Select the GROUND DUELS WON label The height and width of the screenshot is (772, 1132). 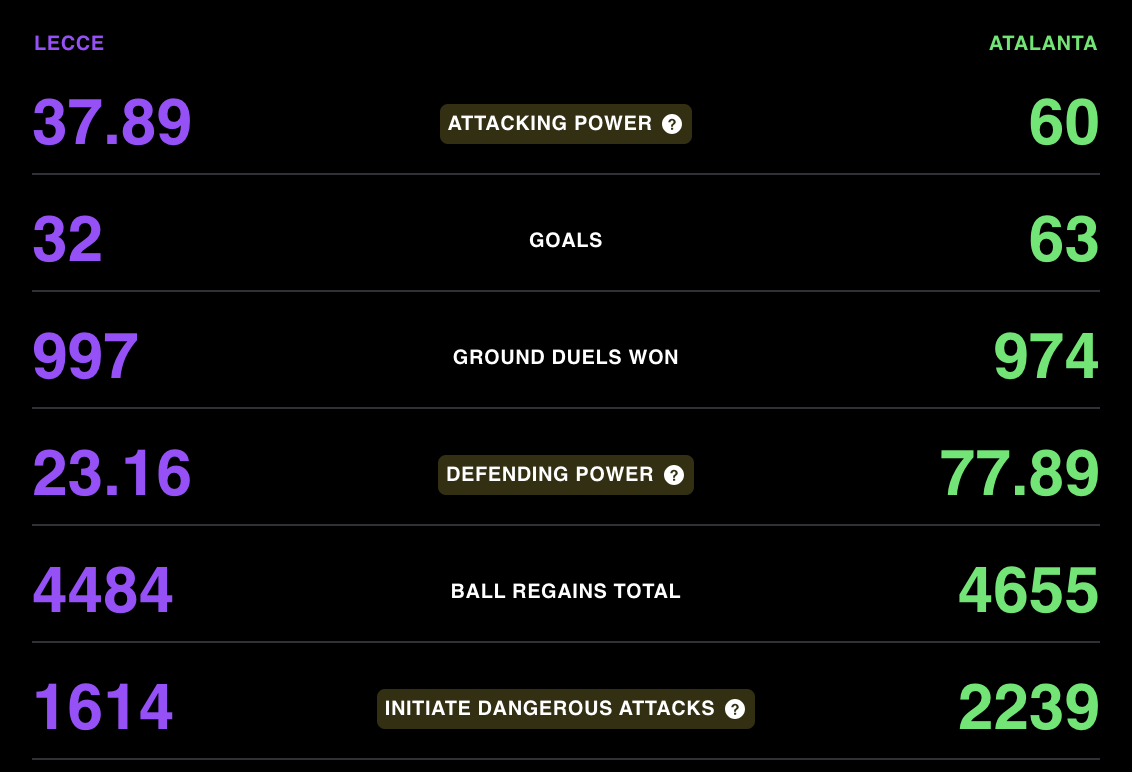[x=566, y=357]
